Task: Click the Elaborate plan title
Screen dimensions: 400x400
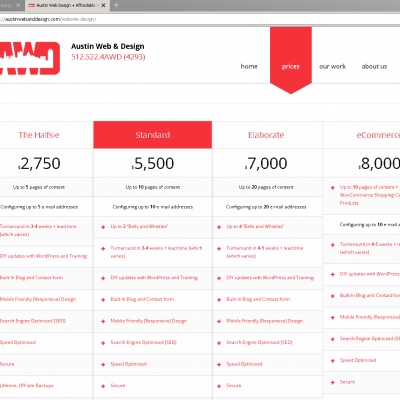Action: tap(266, 135)
